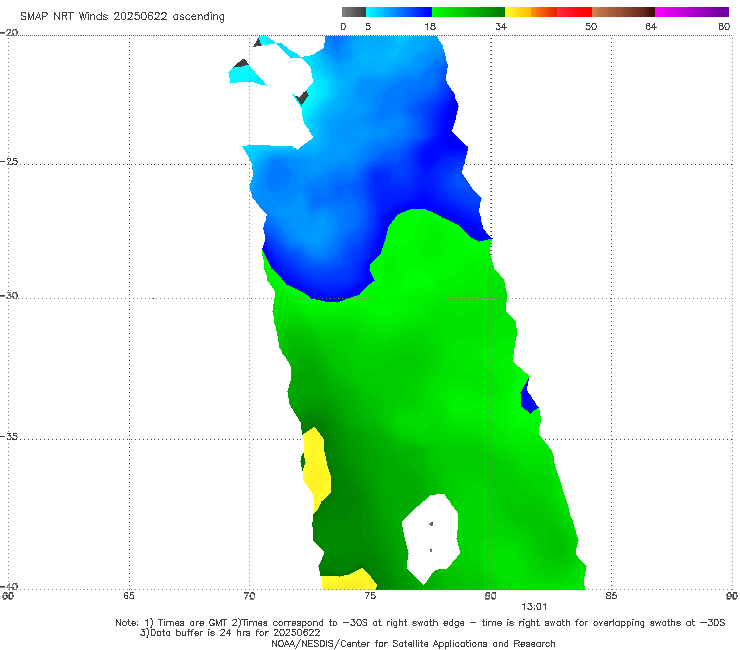740x650 pixels.
Task: Click the brown 50-64 segment of color bar
Action: pyautogui.click(x=623, y=12)
